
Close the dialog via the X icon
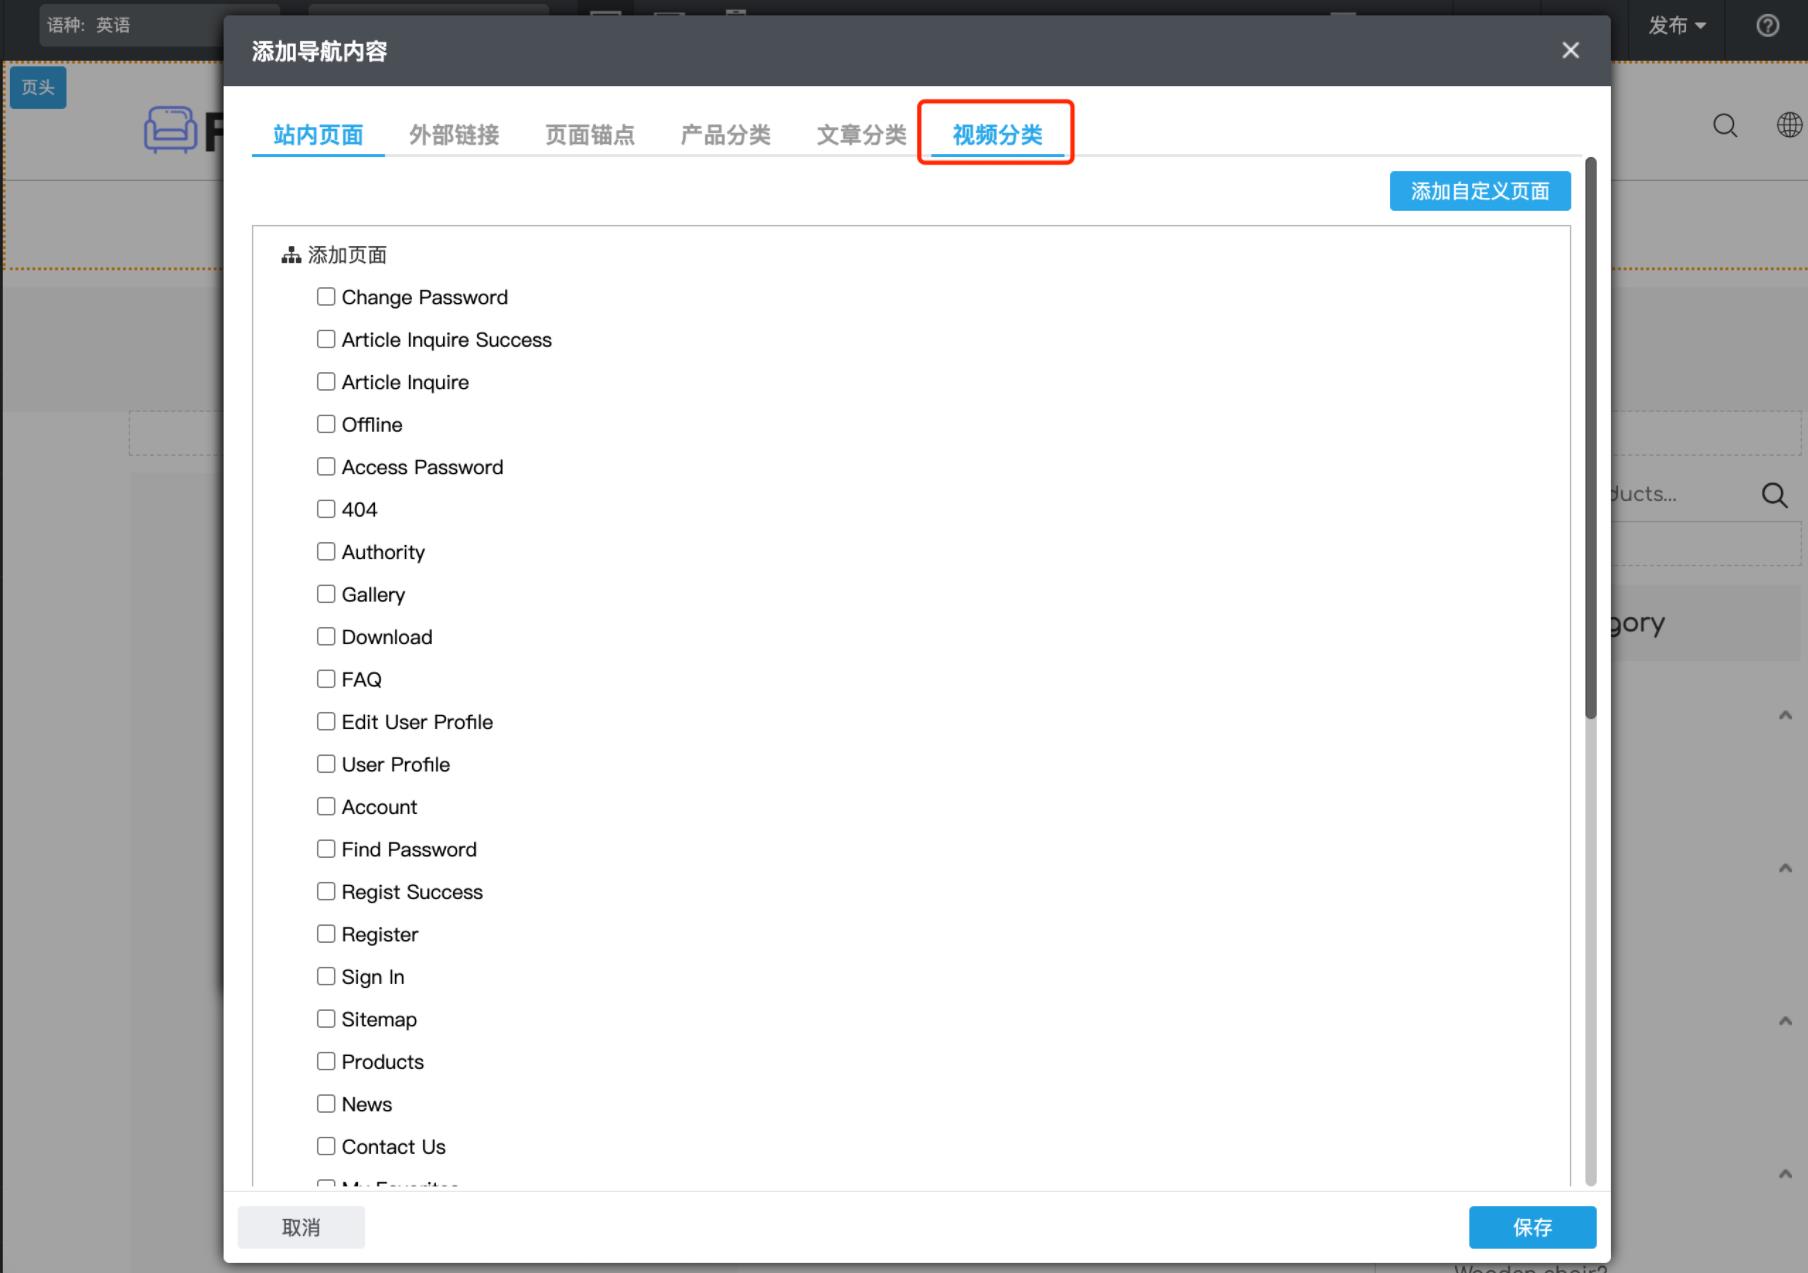pos(1569,50)
